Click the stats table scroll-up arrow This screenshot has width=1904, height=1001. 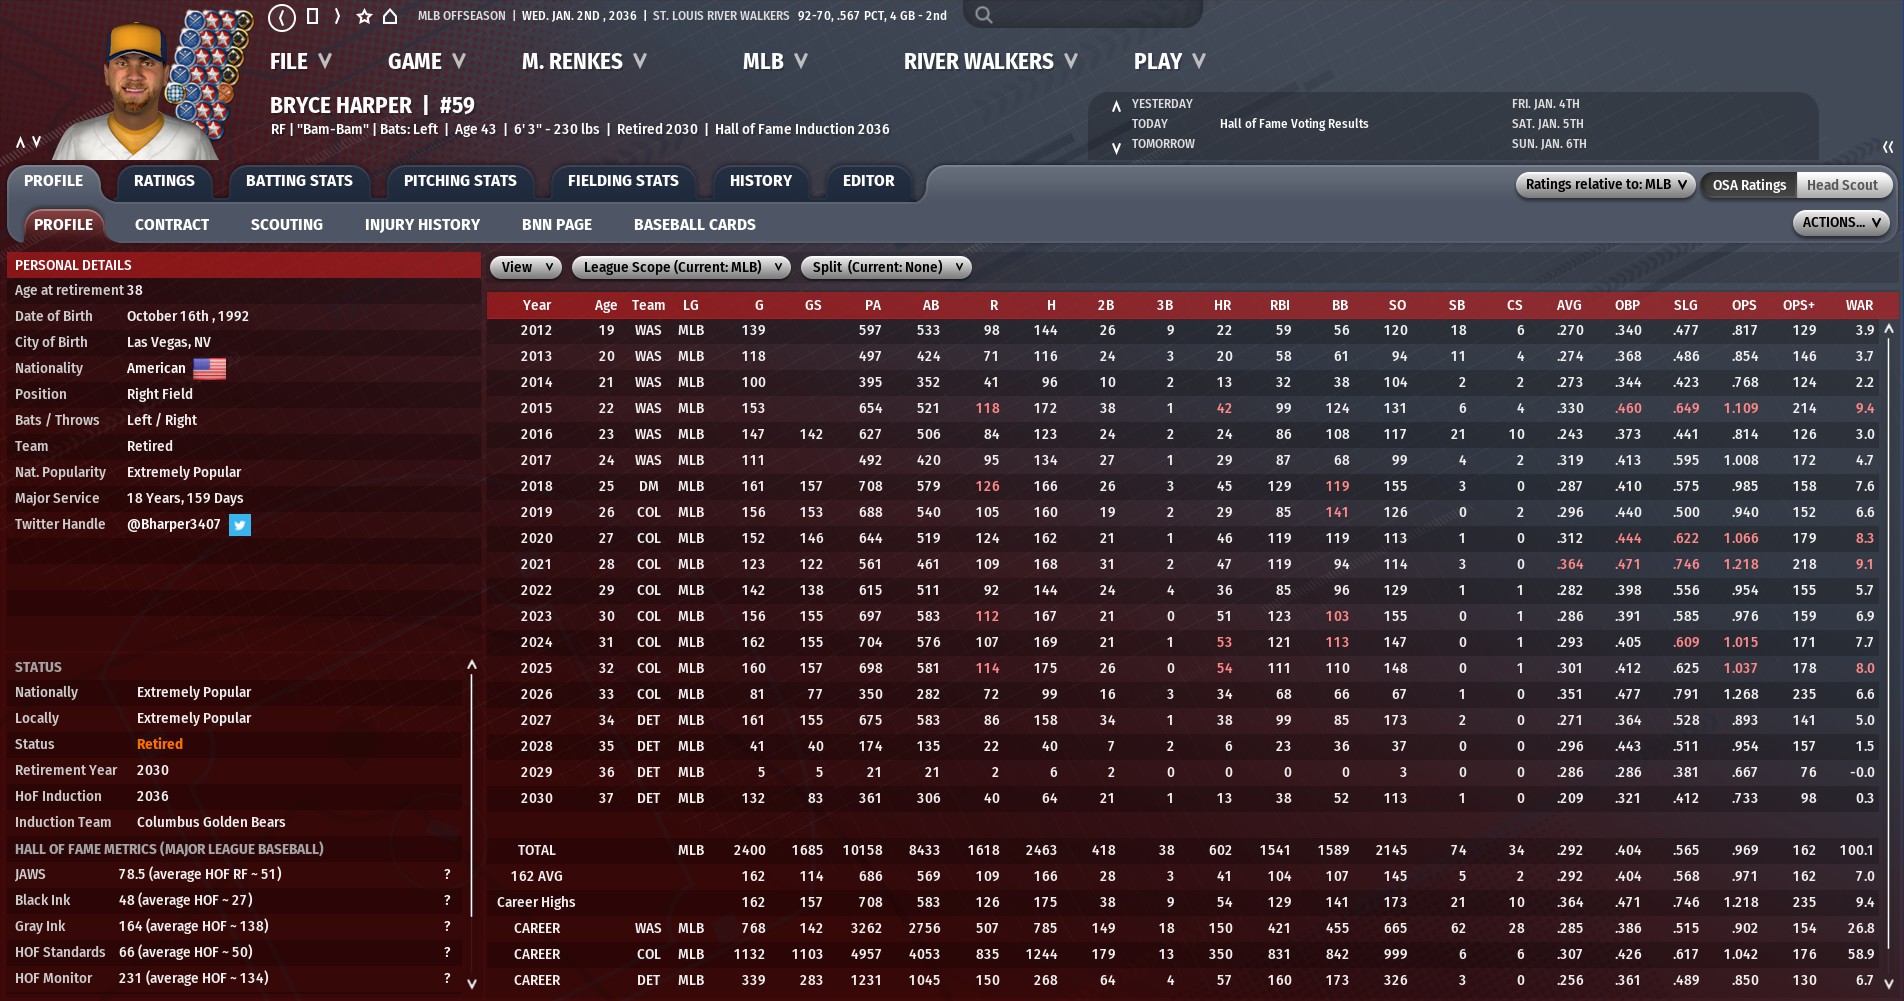[1889, 329]
